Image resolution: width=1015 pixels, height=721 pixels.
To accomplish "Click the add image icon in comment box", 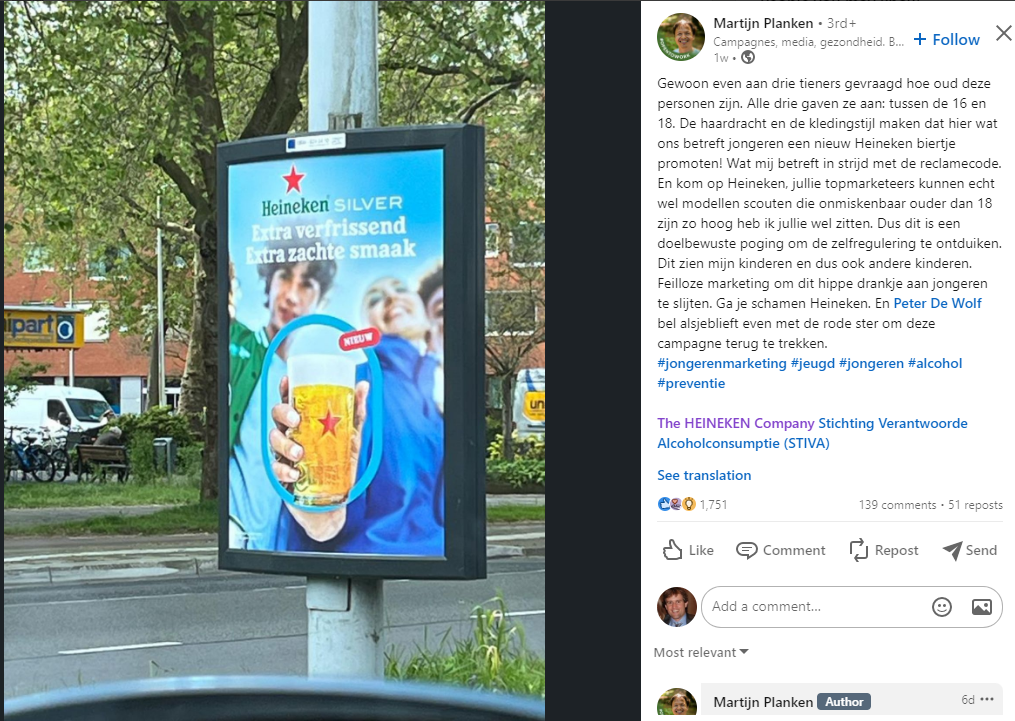I will tap(981, 606).
